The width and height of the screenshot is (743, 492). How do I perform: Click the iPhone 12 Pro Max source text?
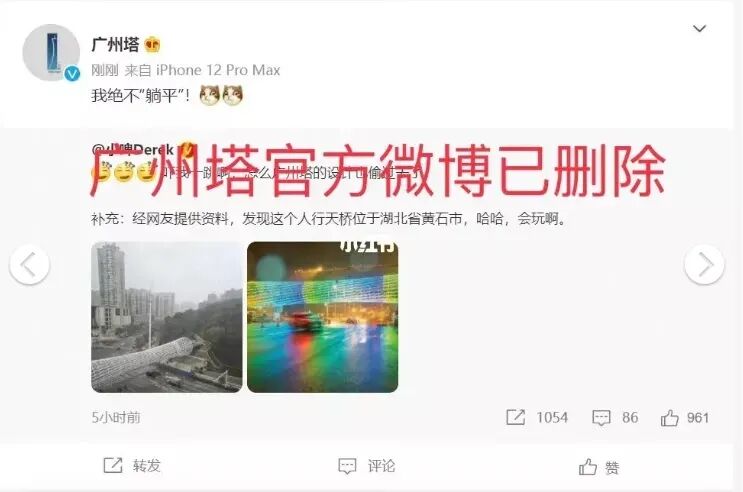(218, 70)
